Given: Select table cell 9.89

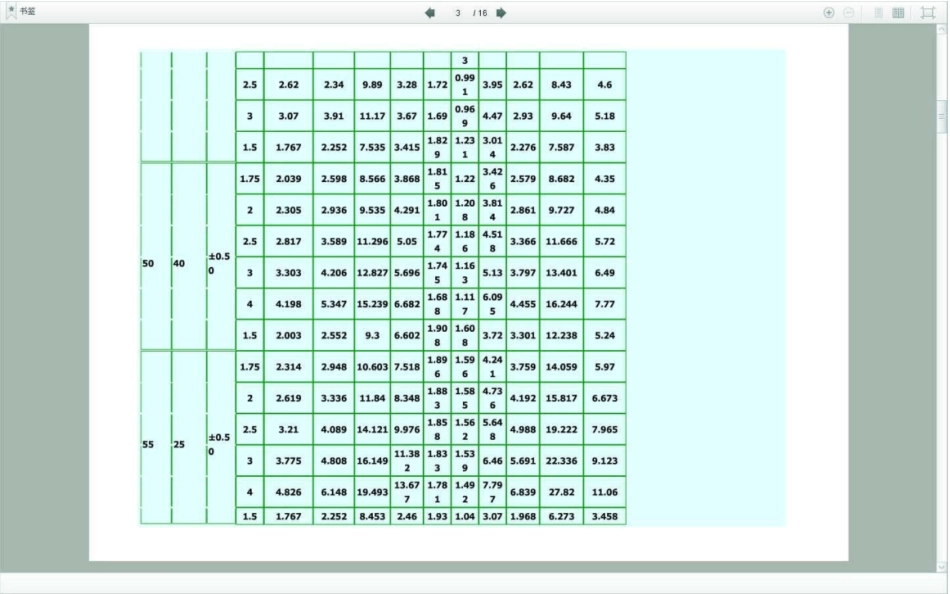Looking at the screenshot, I should [x=372, y=85].
